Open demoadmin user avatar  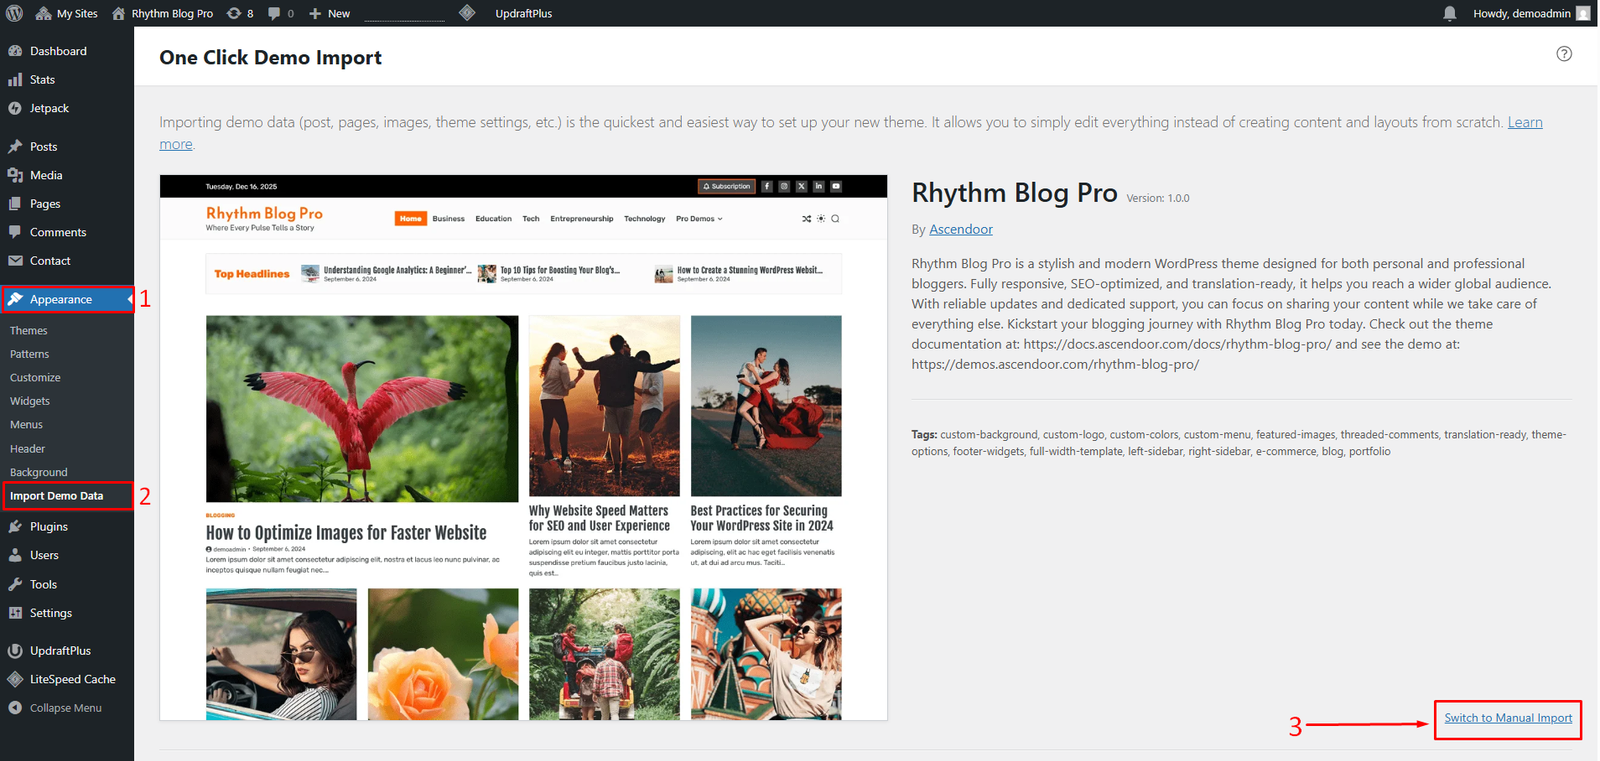(1583, 13)
